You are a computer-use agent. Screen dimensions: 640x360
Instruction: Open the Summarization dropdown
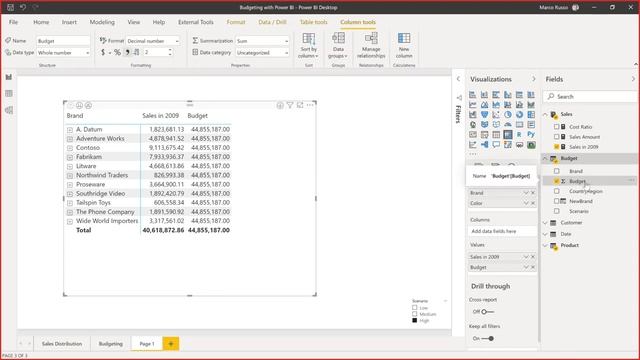point(262,41)
